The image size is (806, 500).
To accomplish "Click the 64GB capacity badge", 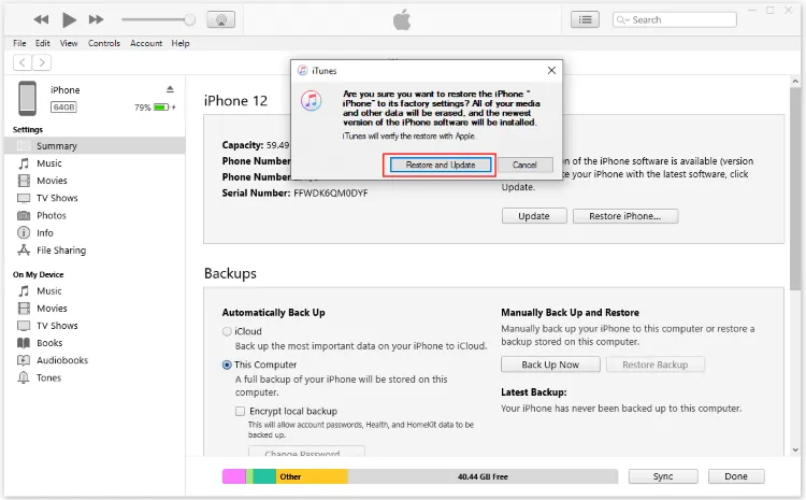I will tap(64, 107).
